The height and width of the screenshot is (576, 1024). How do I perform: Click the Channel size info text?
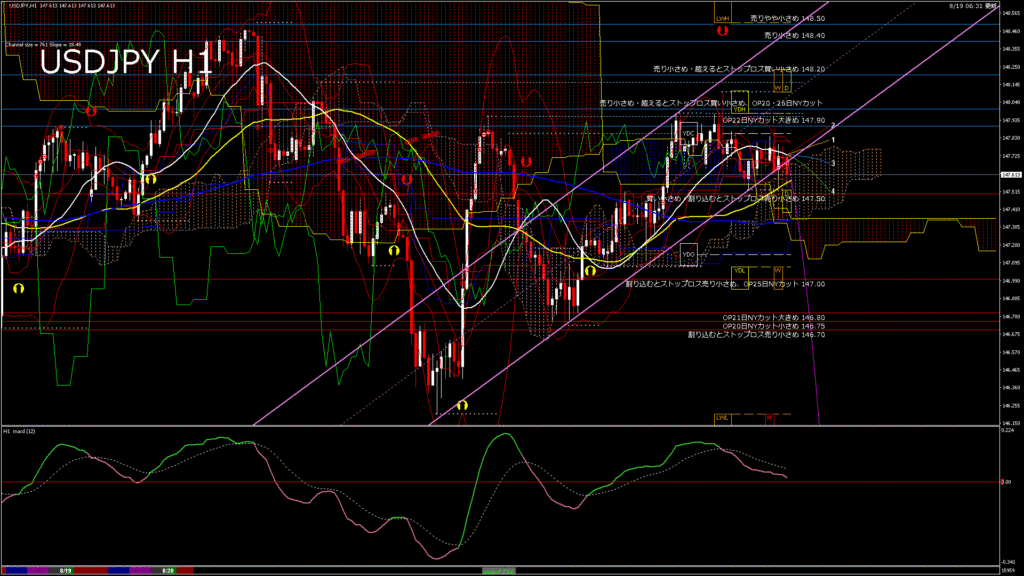42,45
